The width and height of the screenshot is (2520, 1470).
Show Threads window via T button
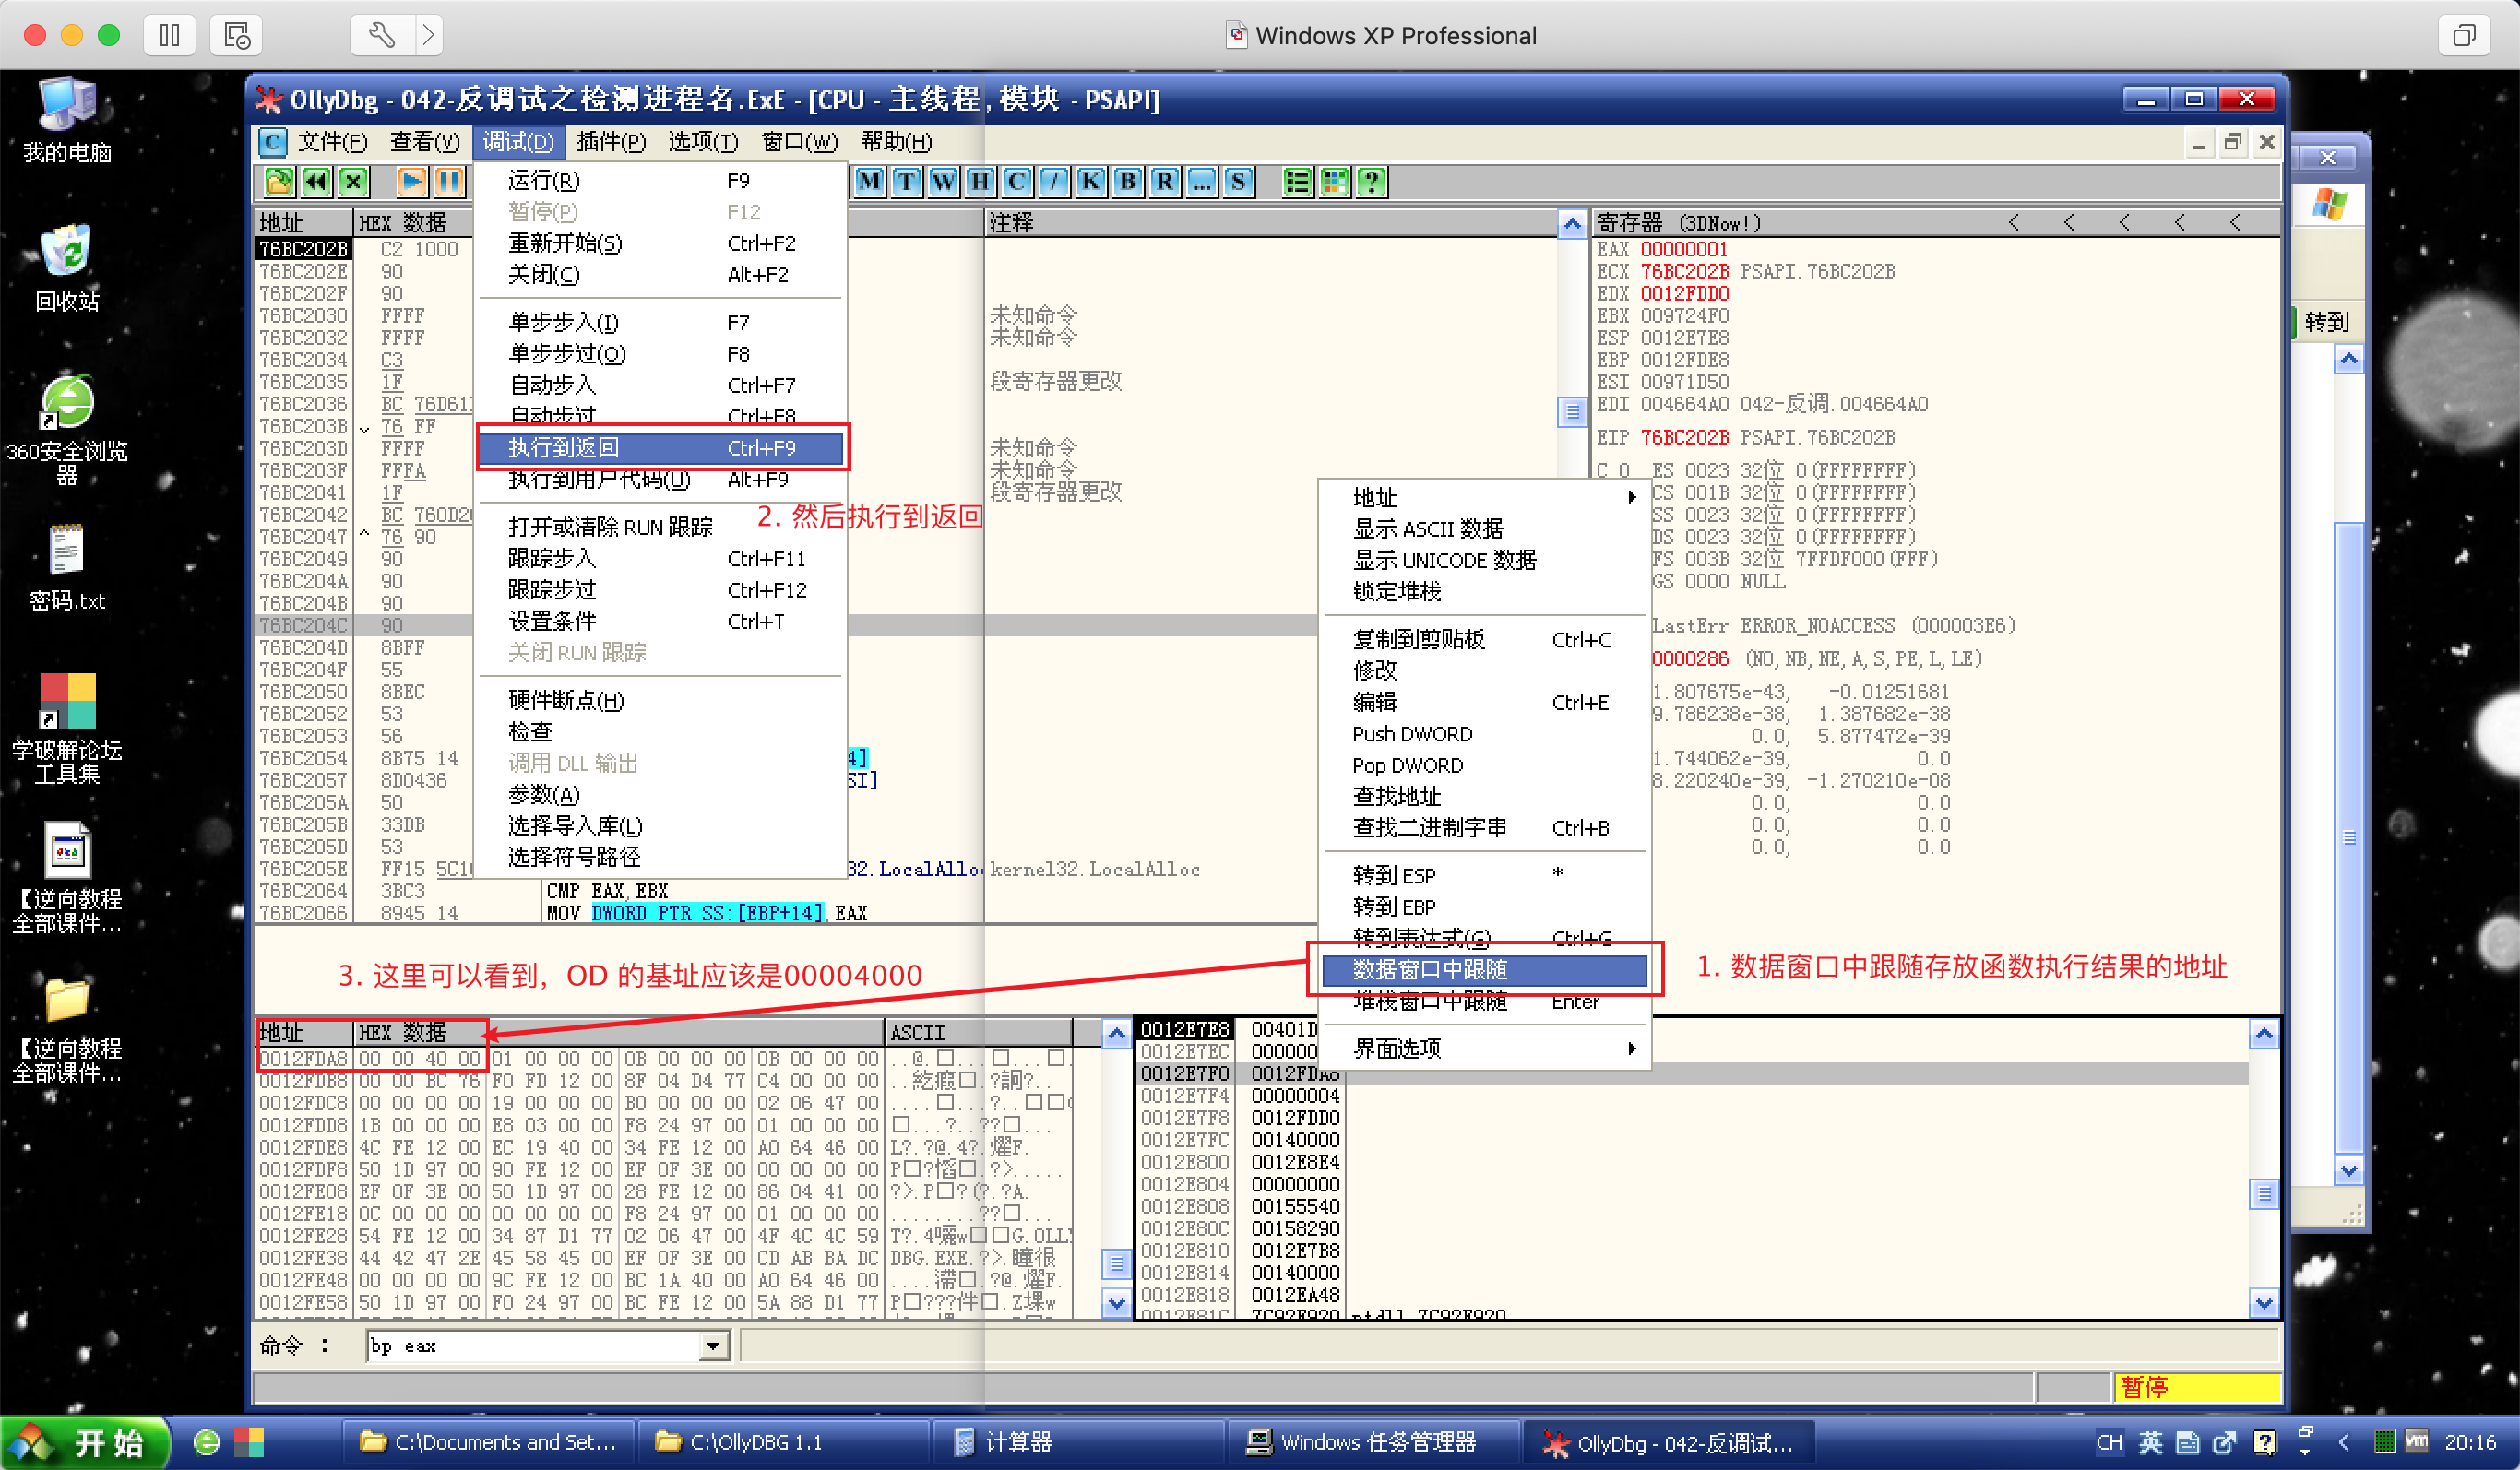[x=906, y=181]
